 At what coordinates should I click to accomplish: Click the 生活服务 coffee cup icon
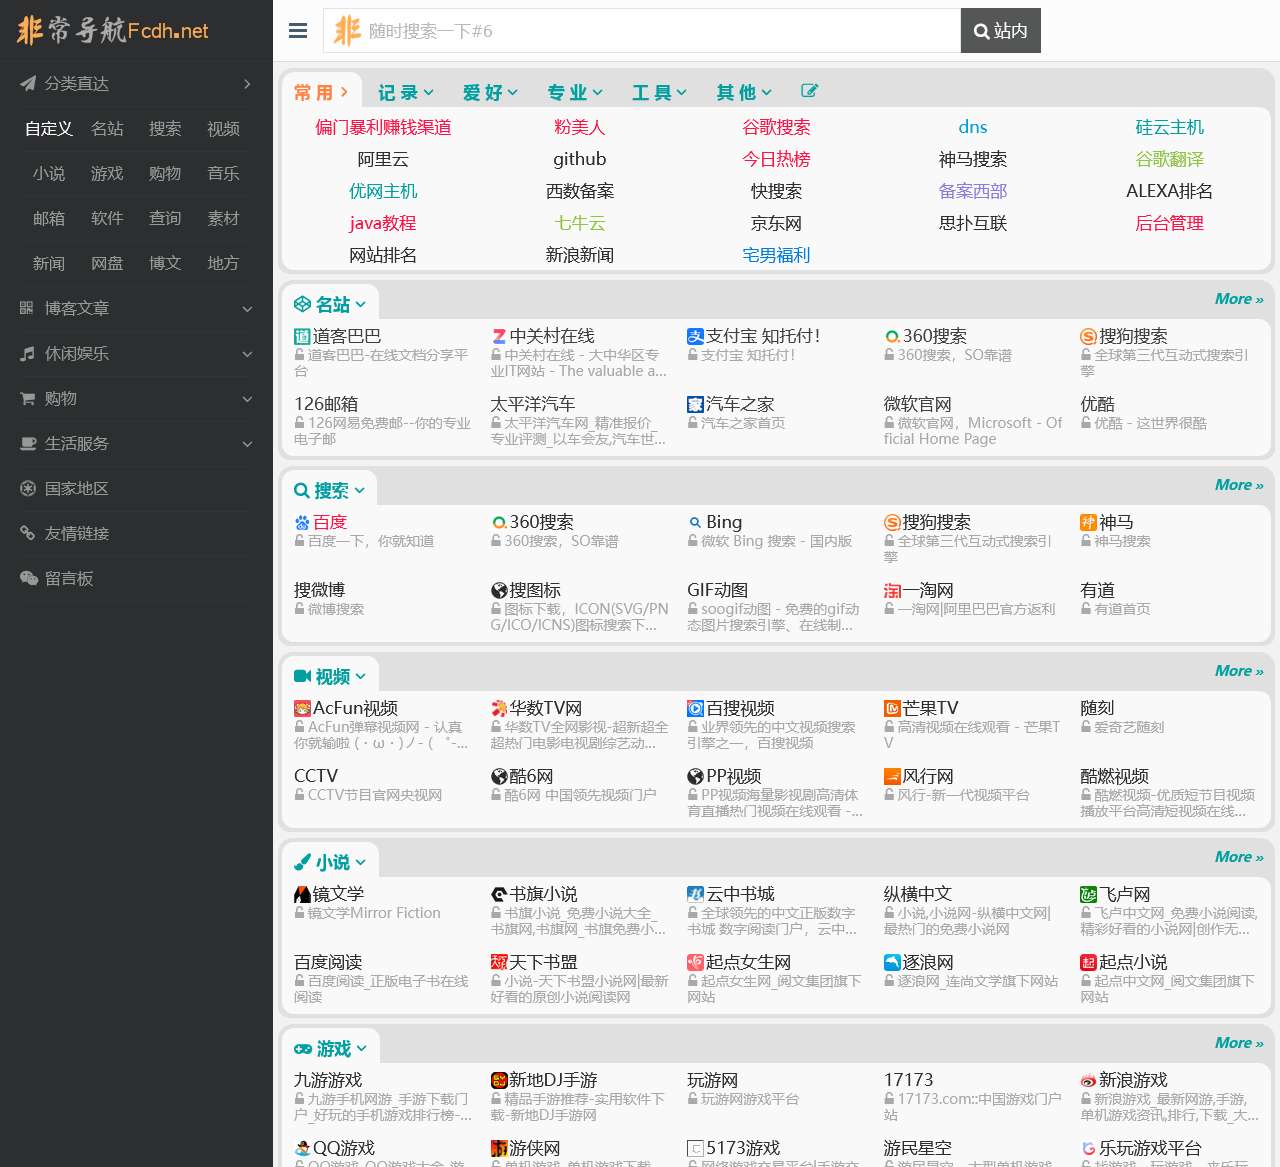pyautogui.click(x=28, y=443)
